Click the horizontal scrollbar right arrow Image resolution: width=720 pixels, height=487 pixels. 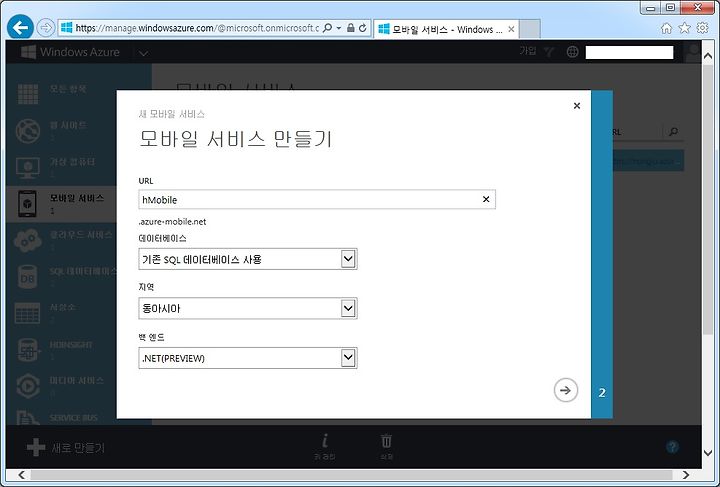click(686, 475)
